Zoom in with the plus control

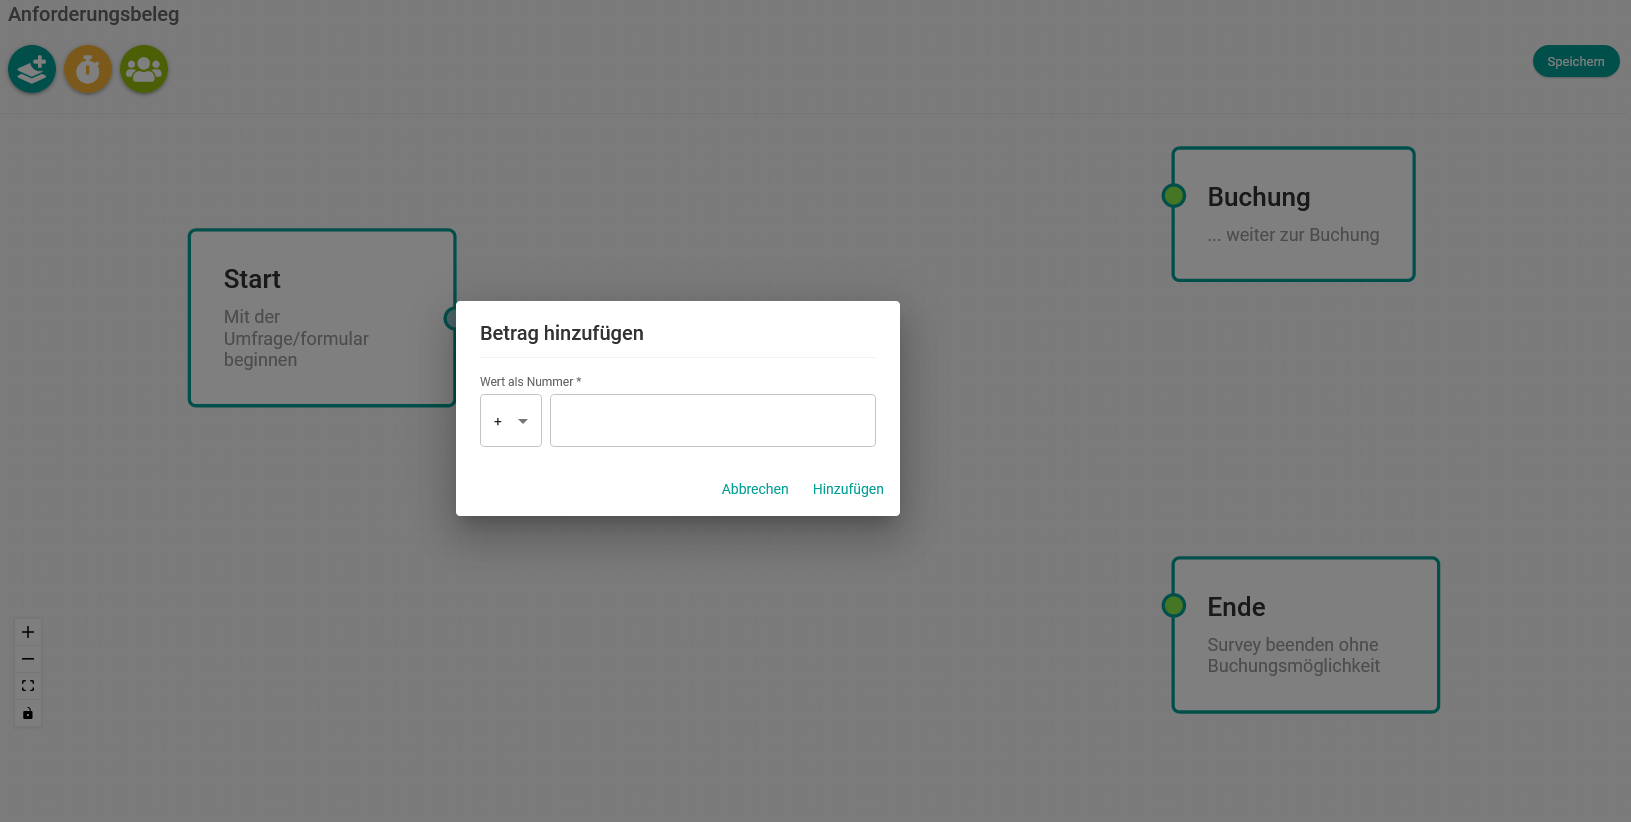28,632
